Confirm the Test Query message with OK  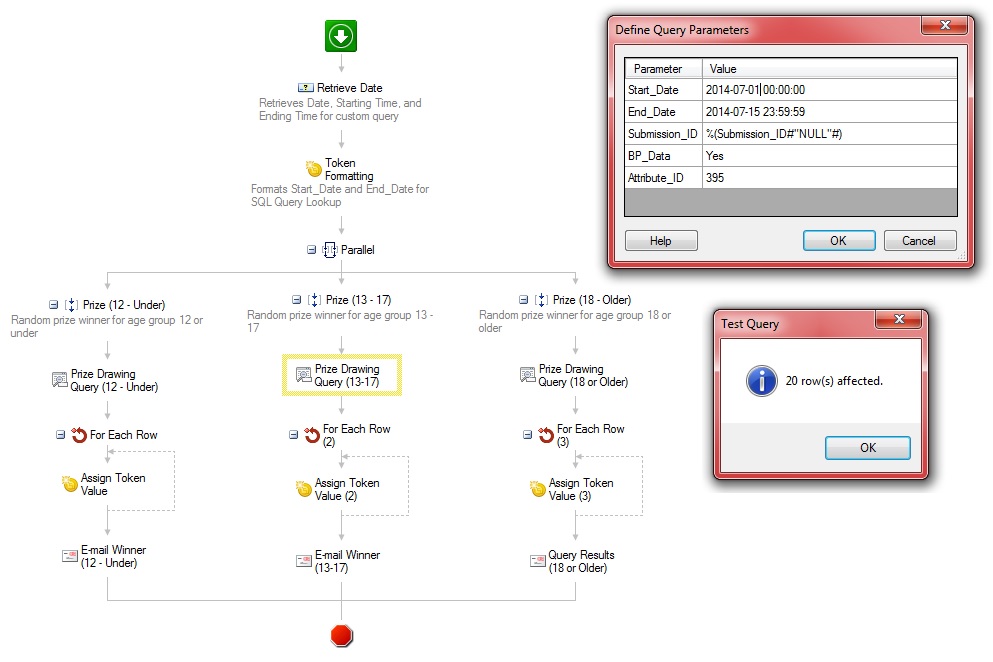click(x=867, y=448)
